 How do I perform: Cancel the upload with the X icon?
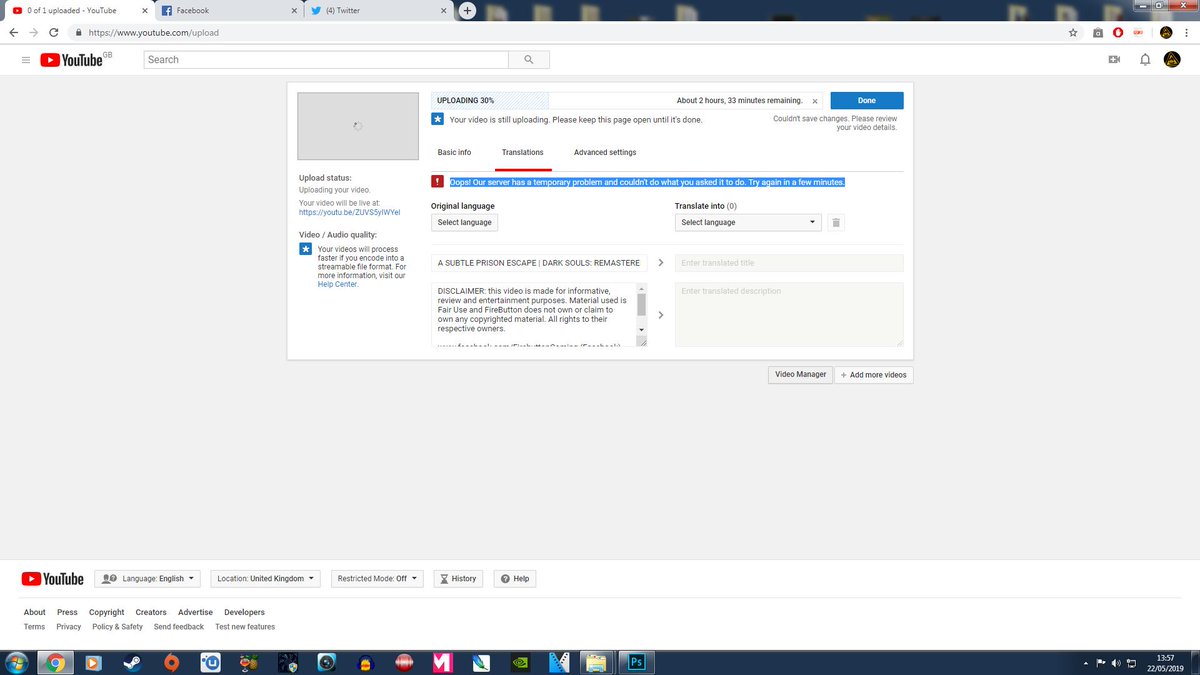click(815, 101)
